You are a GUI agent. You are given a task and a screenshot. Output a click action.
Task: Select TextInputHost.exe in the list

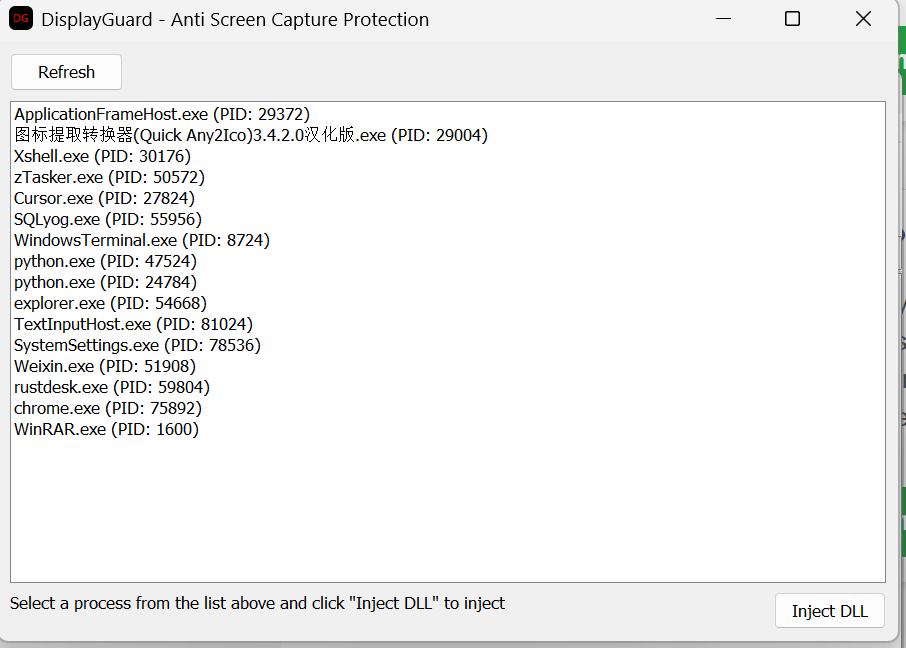coord(130,324)
